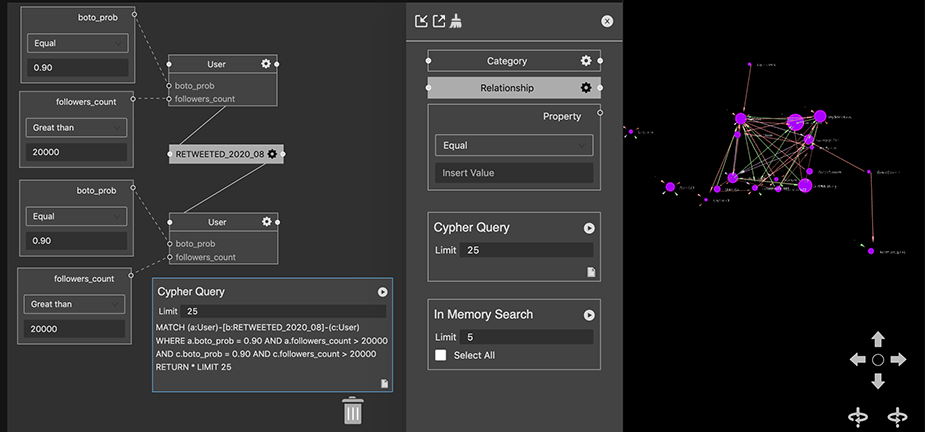Run the In Memory Search
The width and height of the screenshot is (925, 432).
589,315
